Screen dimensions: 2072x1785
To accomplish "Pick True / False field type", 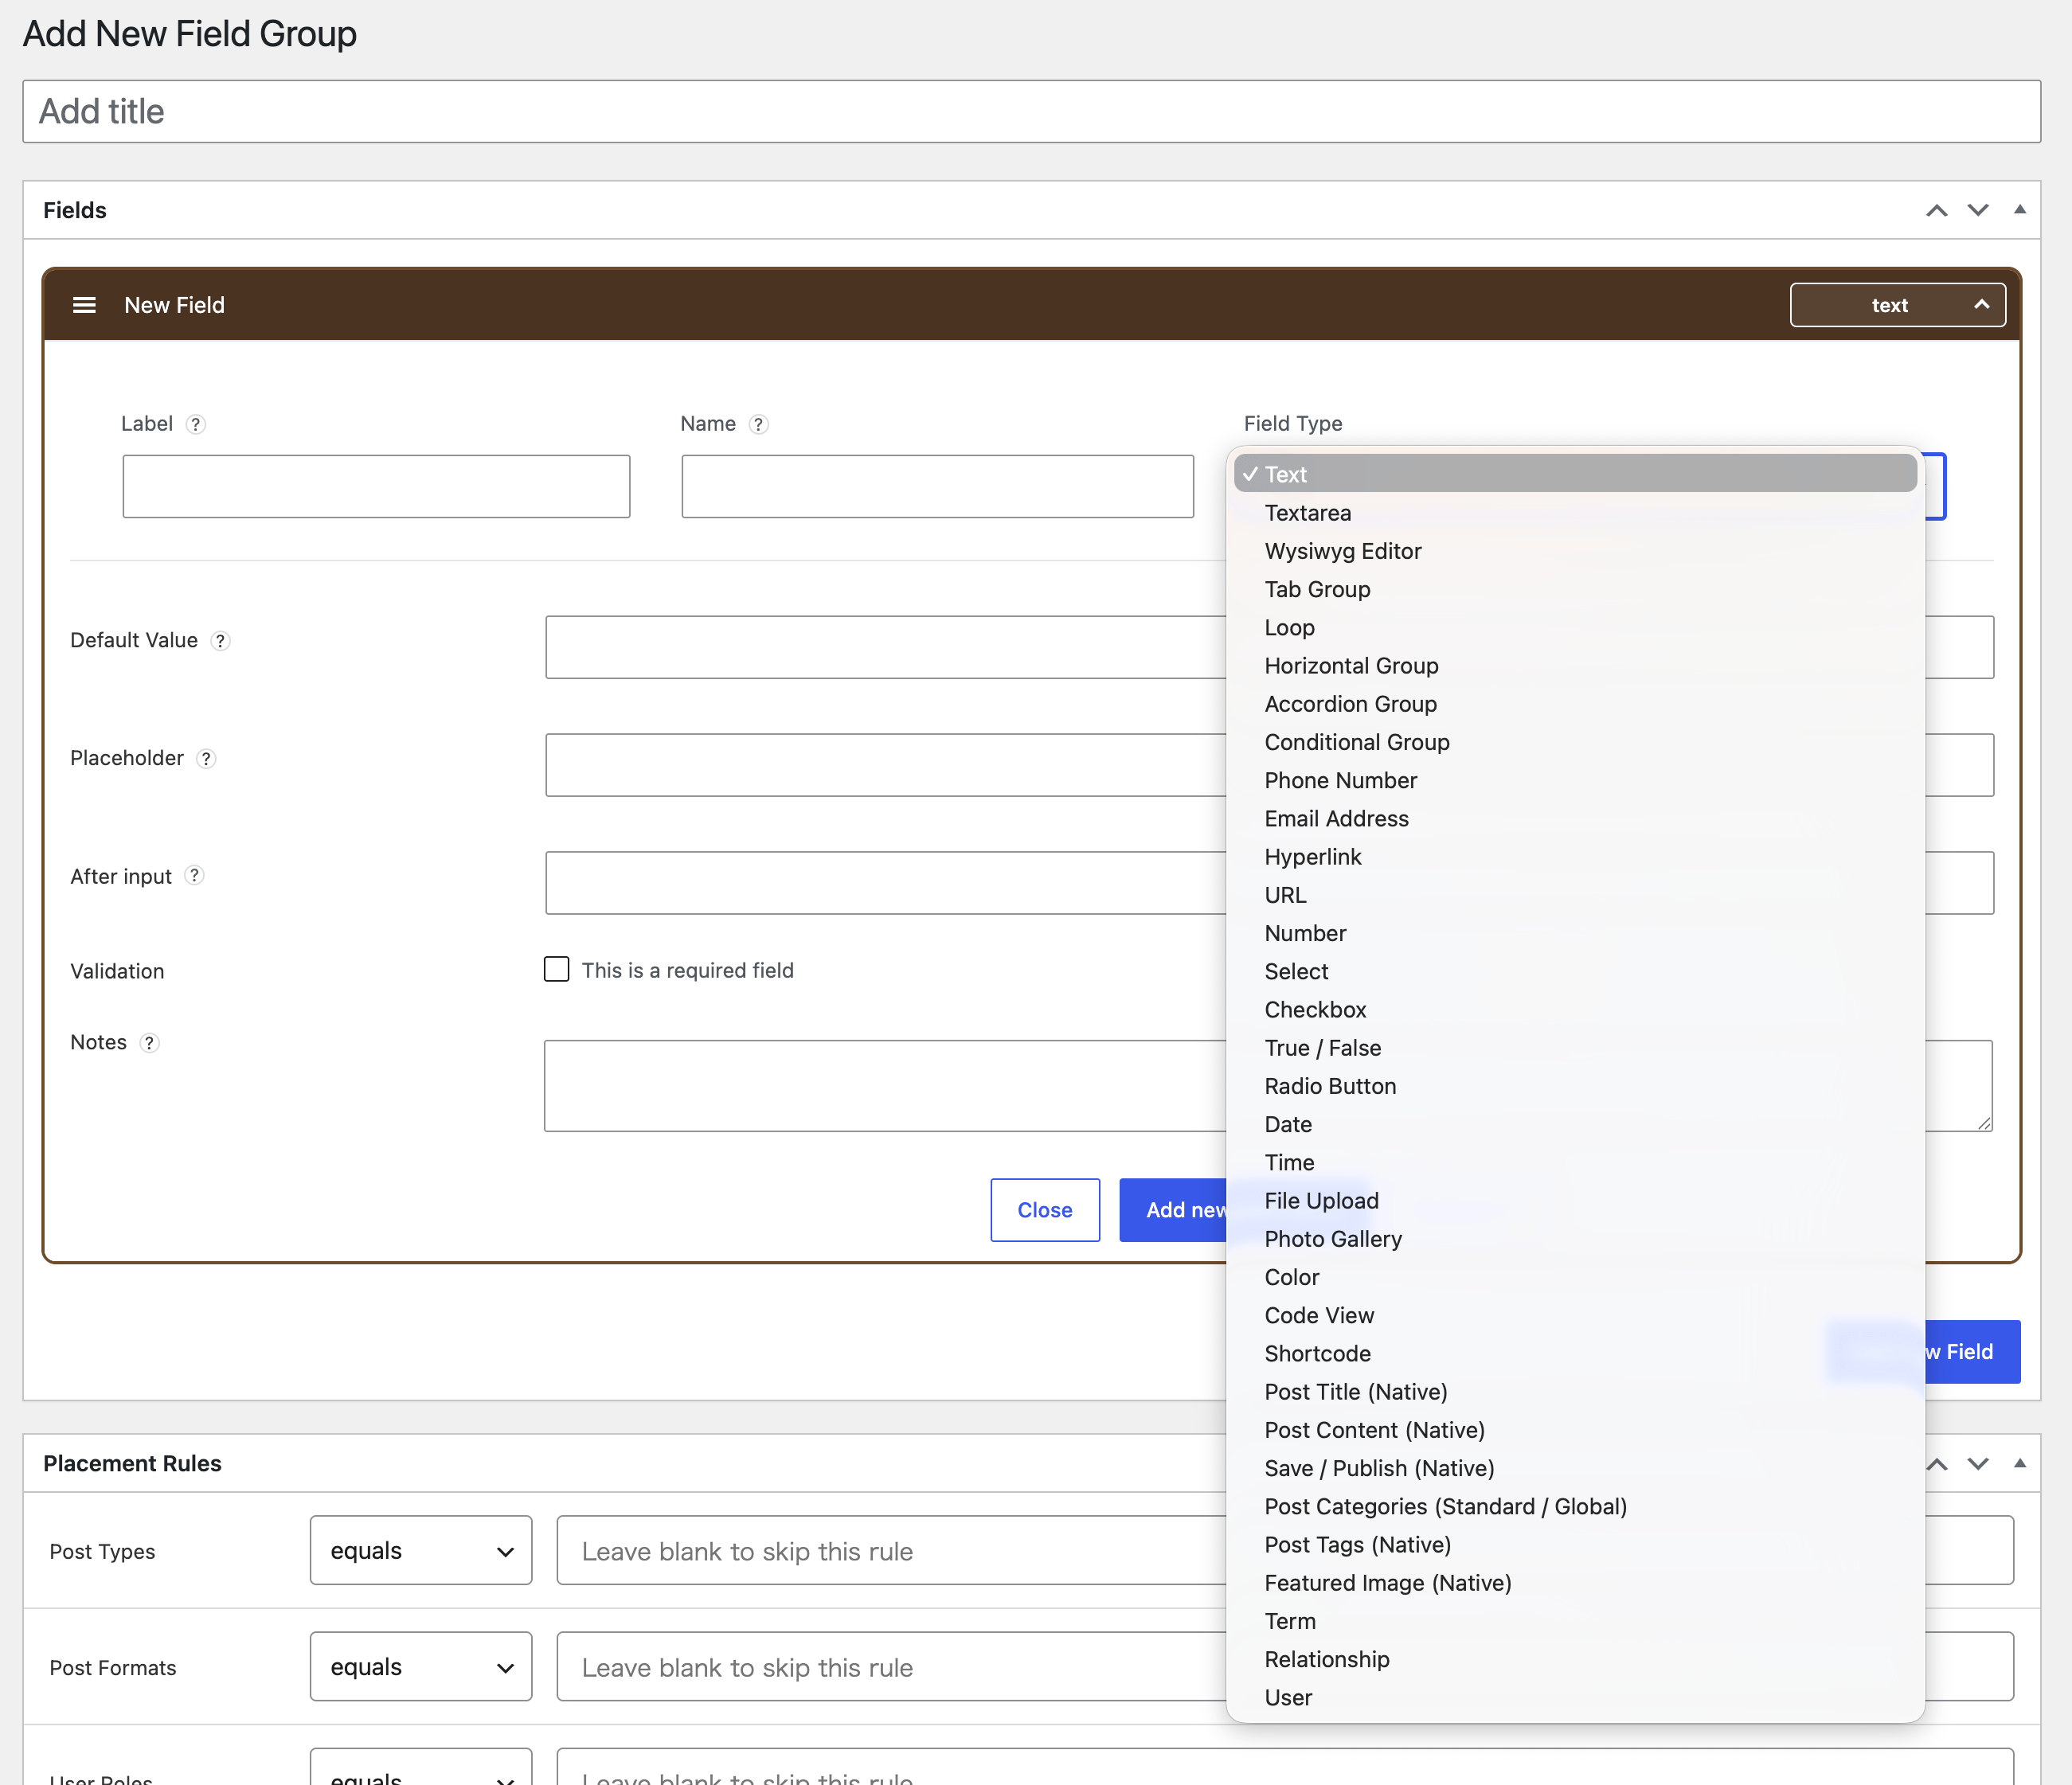I will tap(1575, 1048).
